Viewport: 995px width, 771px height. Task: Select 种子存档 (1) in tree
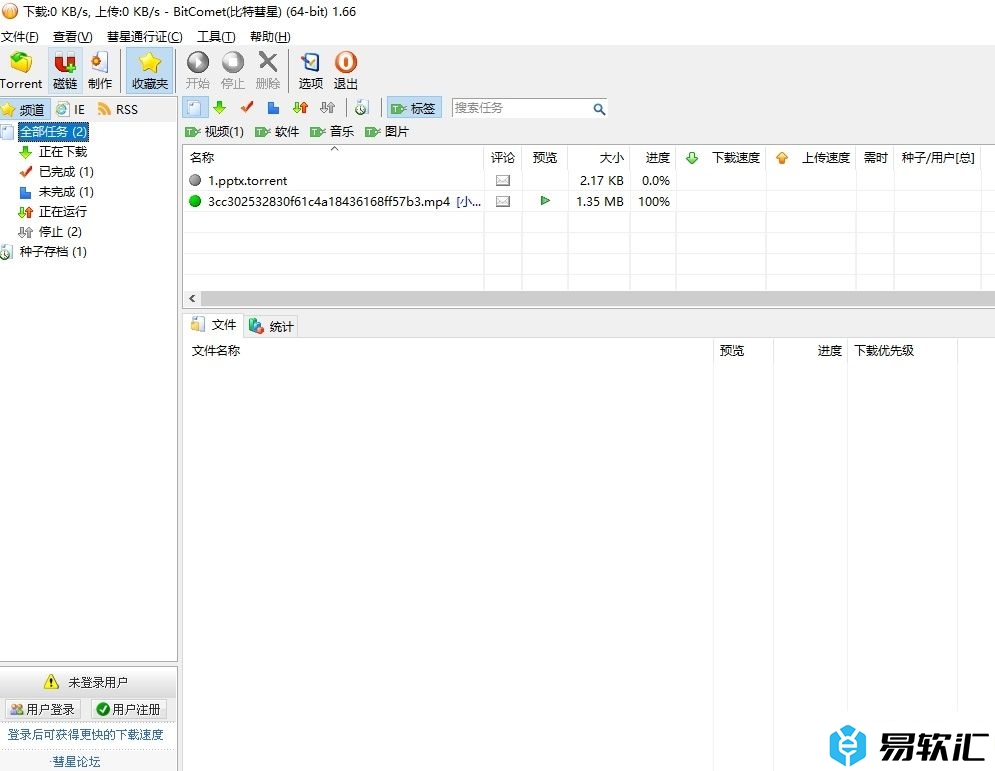tap(53, 251)
